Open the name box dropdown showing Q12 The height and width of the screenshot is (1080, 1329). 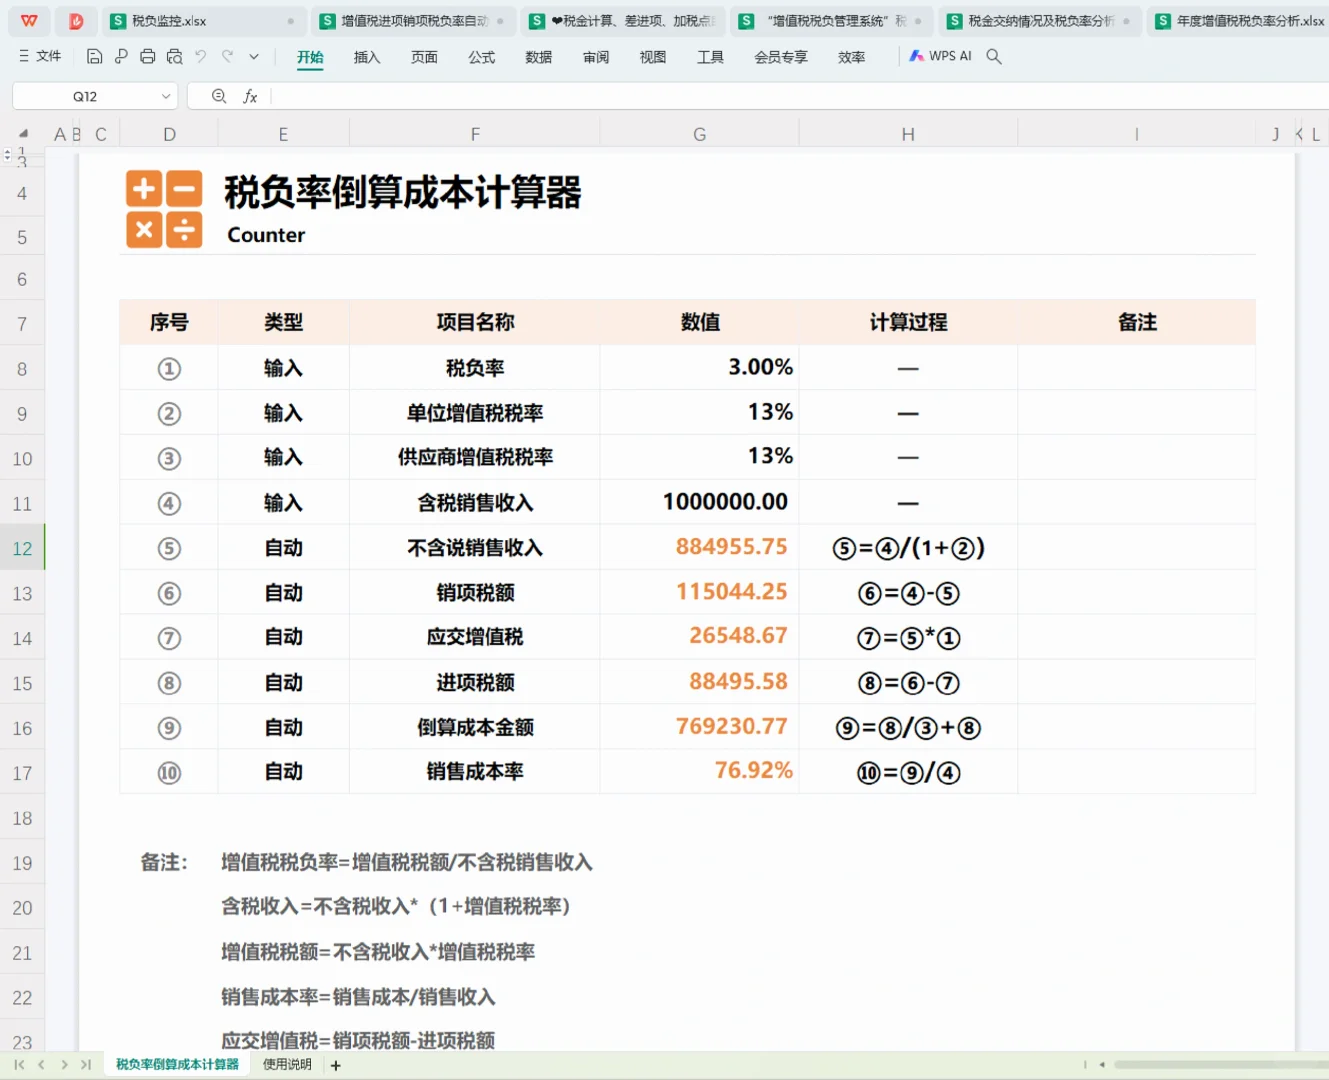coord(166,96)
